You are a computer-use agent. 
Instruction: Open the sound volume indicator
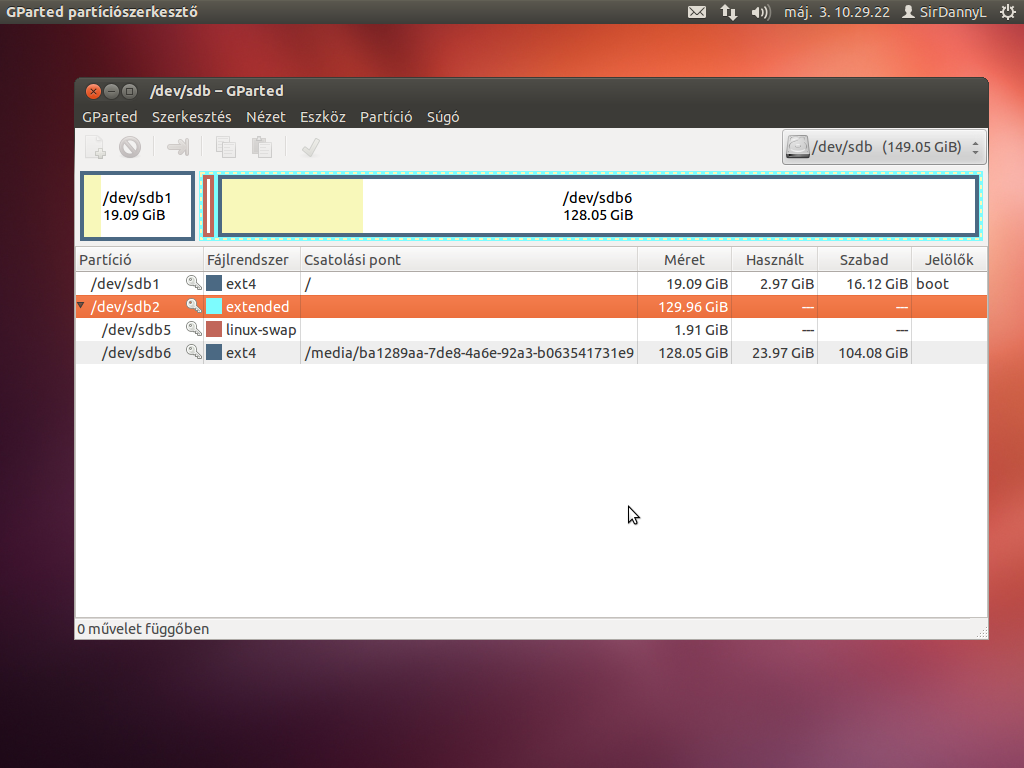click(x=761, y=12)
